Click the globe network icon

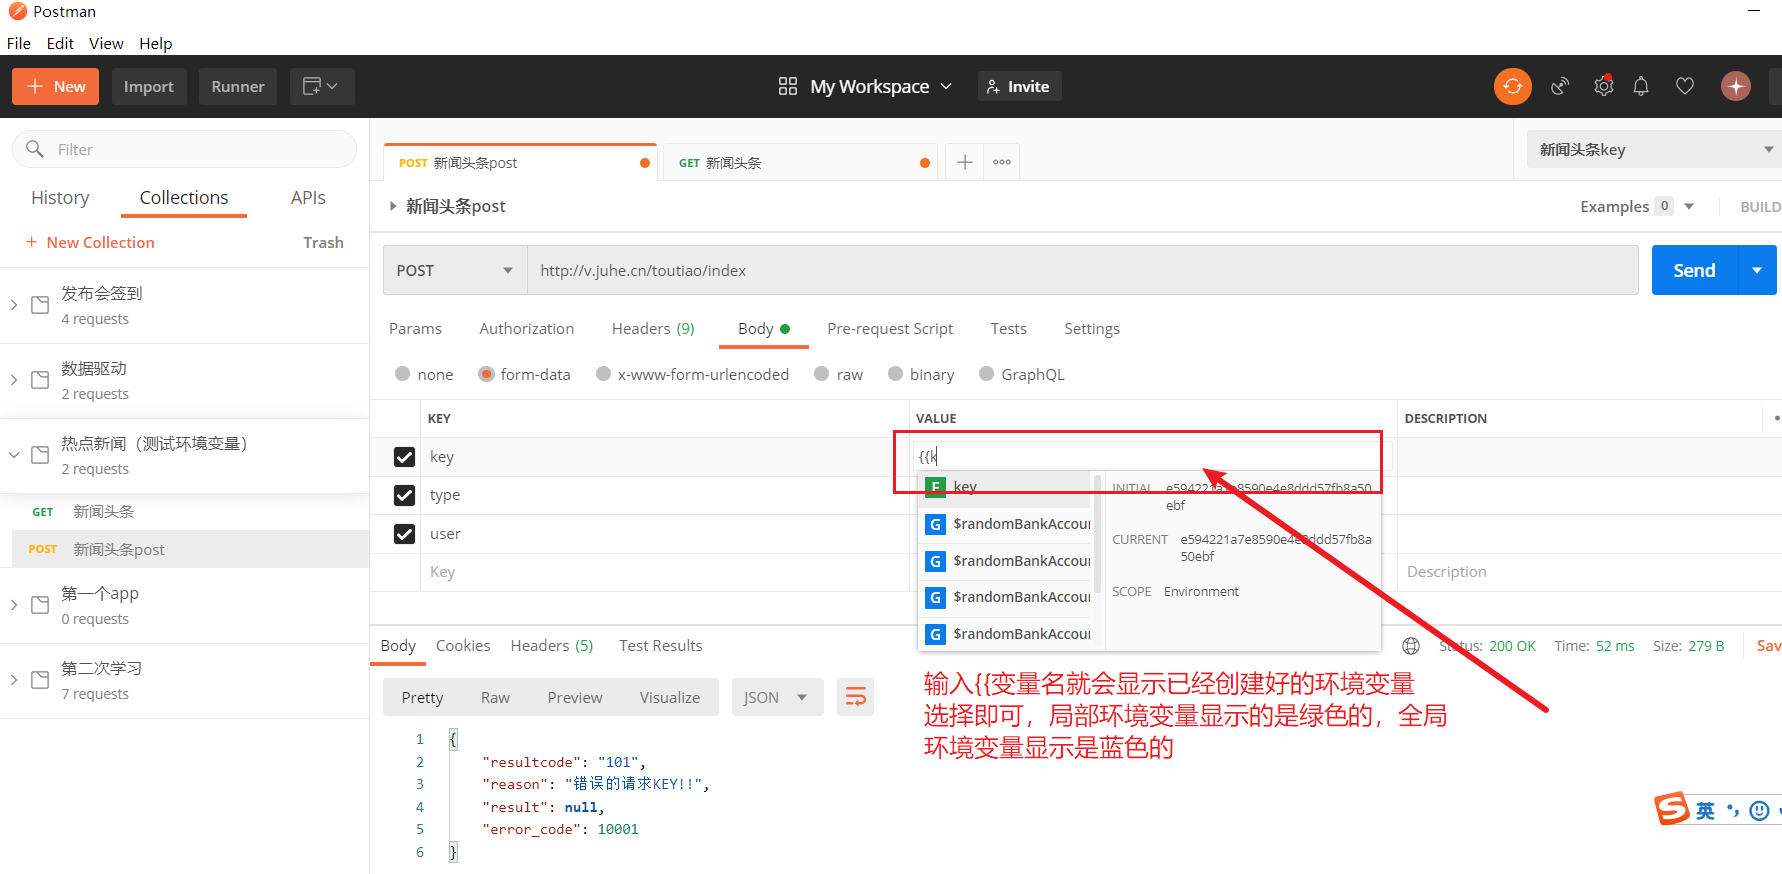1411,646
